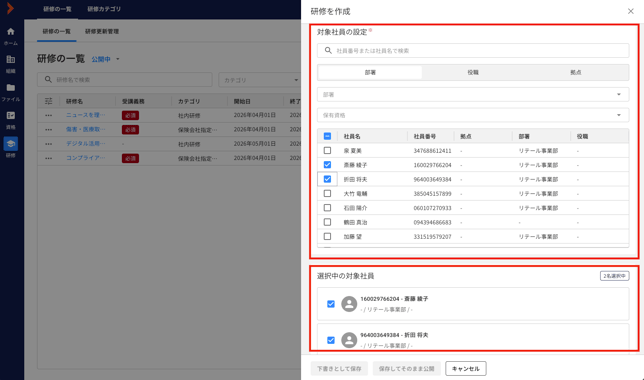Open the three-dot menu for コンプライア… row
The width and height of the screenshot is (644, 380).
pyautogui.click(x=48, y=158)
